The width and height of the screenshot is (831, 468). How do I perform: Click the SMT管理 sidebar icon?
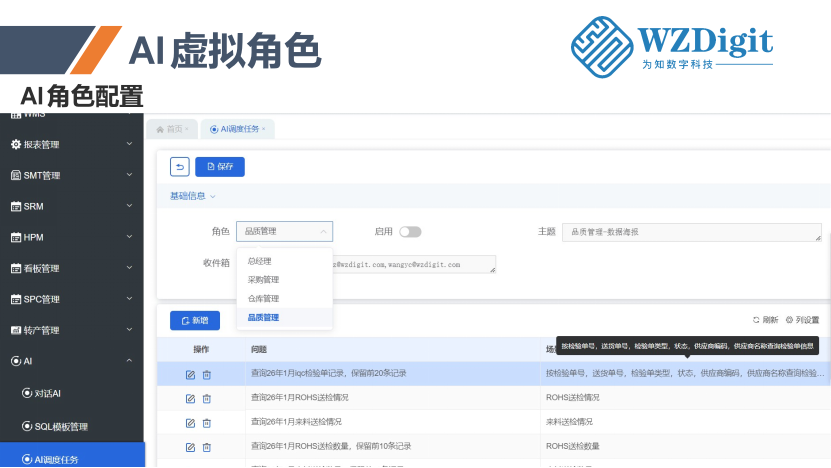[x=16, y=175]
